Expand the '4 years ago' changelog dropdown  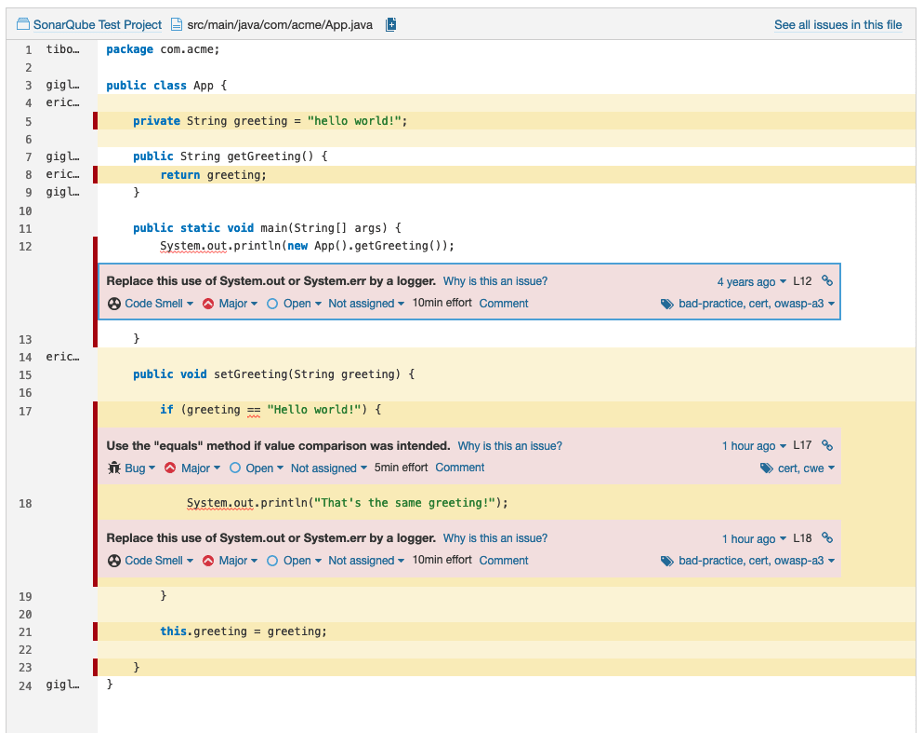(751, 282)
